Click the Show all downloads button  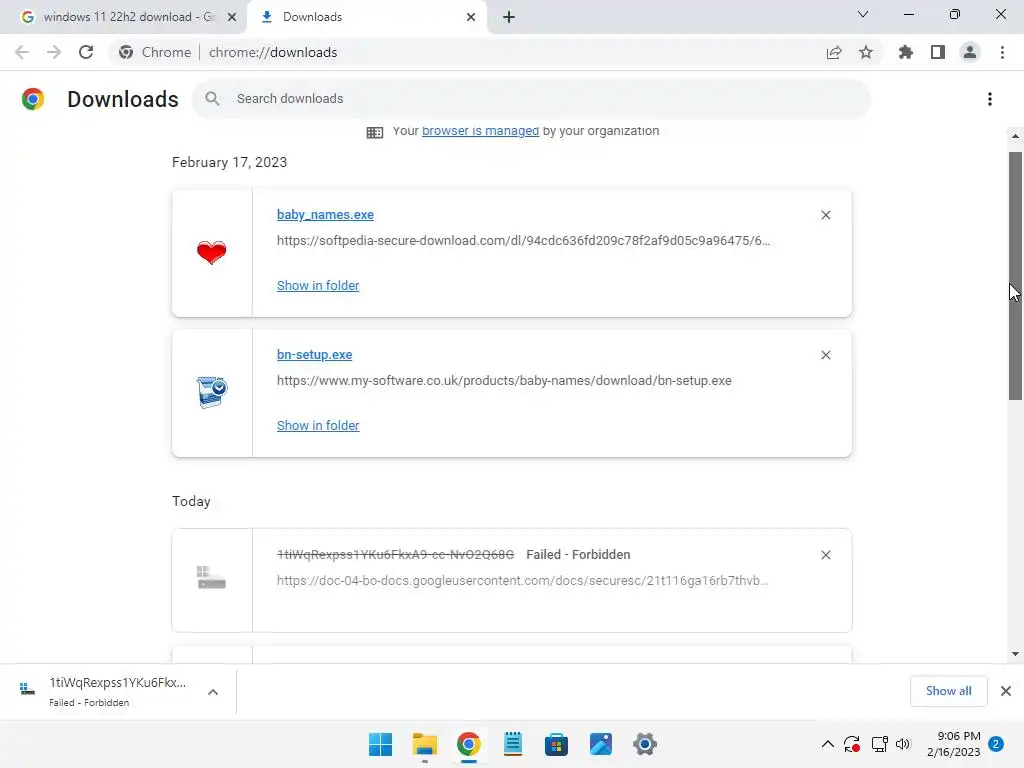click(948, 691)
